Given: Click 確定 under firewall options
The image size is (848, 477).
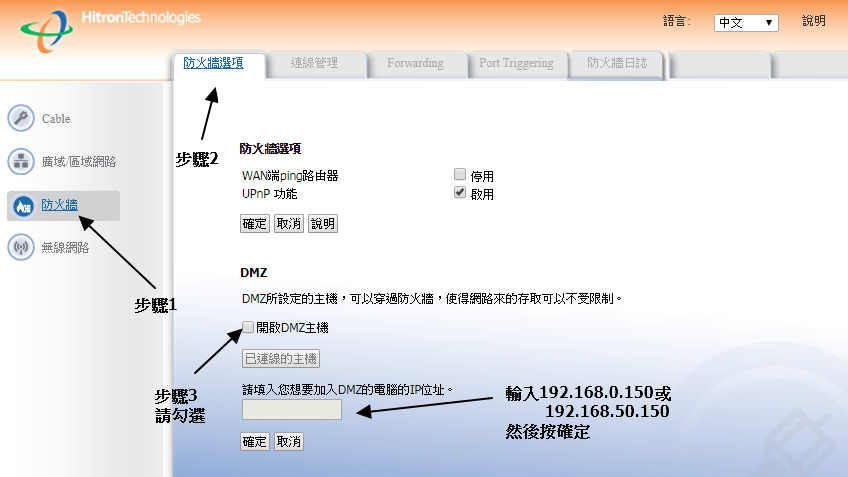Looking at the screenshot, I should 255,224.
